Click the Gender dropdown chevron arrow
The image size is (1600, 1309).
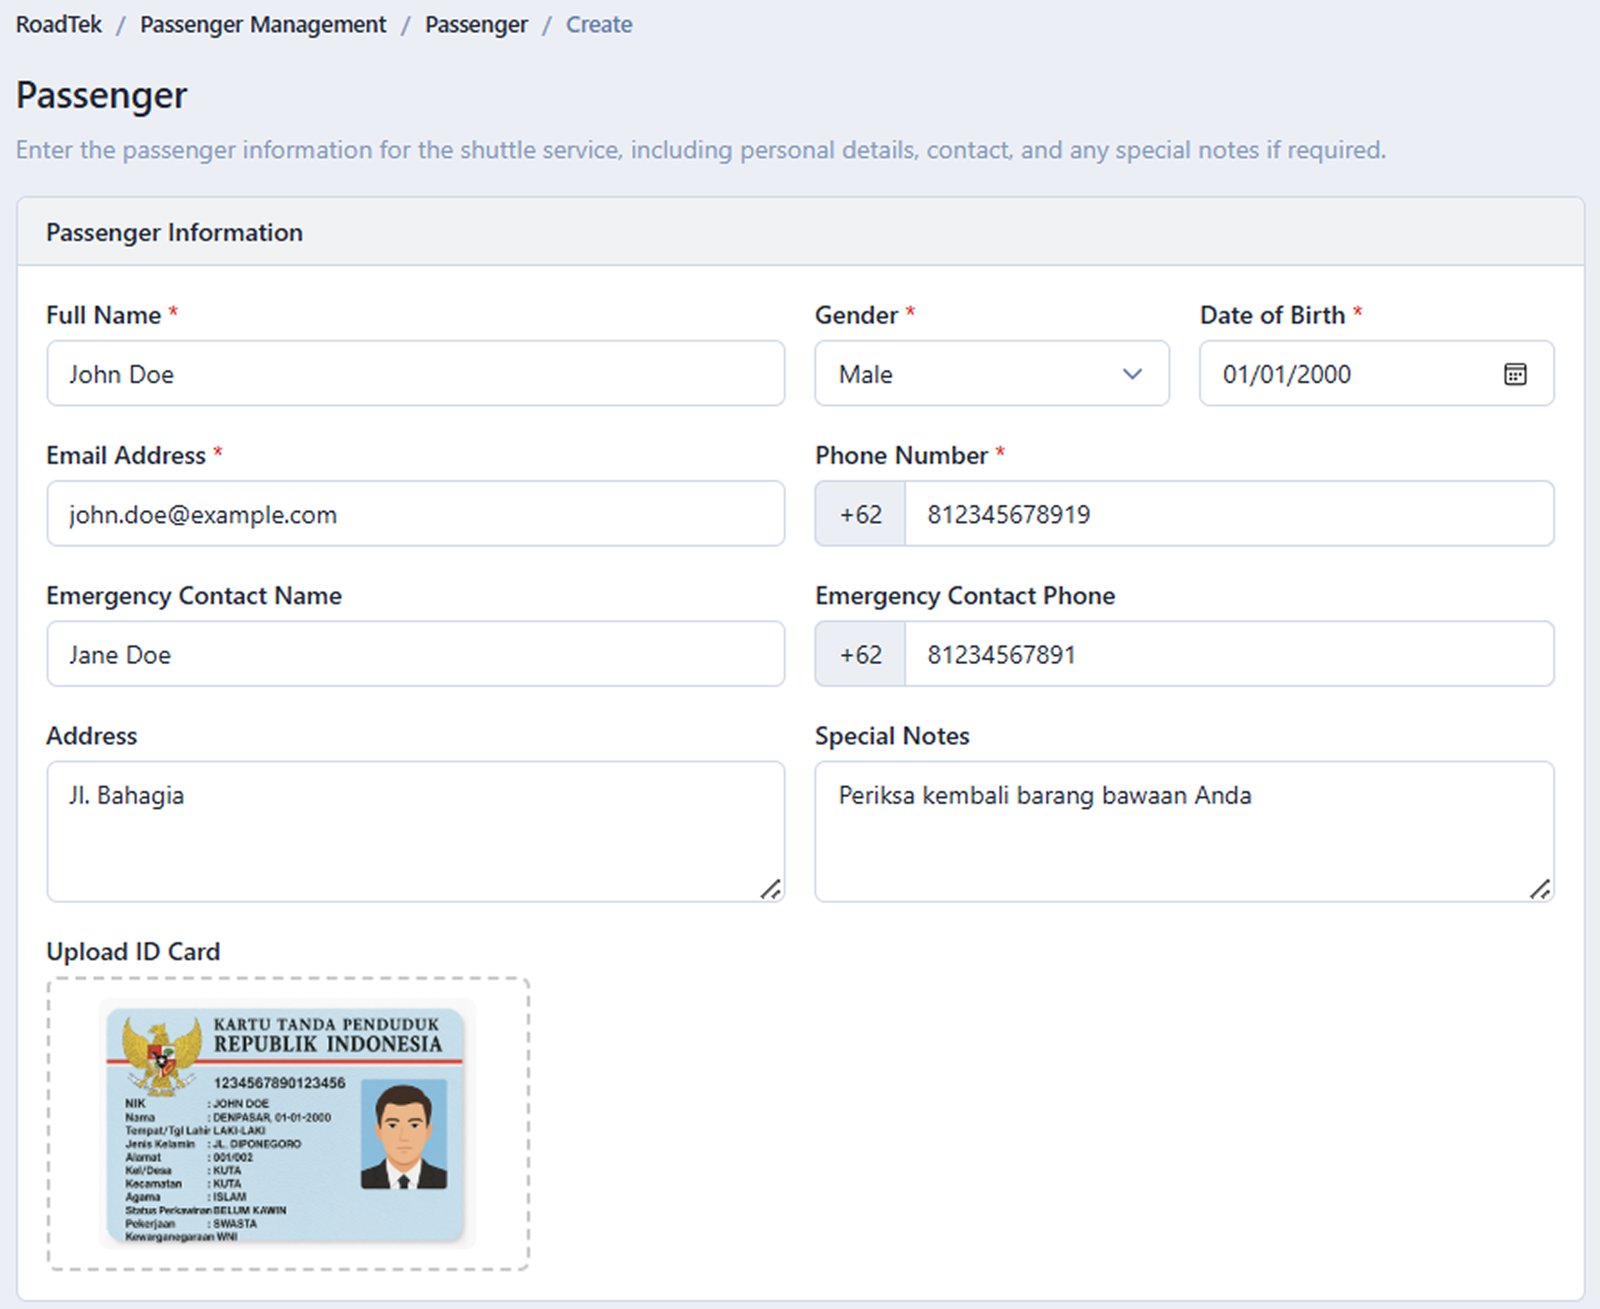pos(1132,374)
